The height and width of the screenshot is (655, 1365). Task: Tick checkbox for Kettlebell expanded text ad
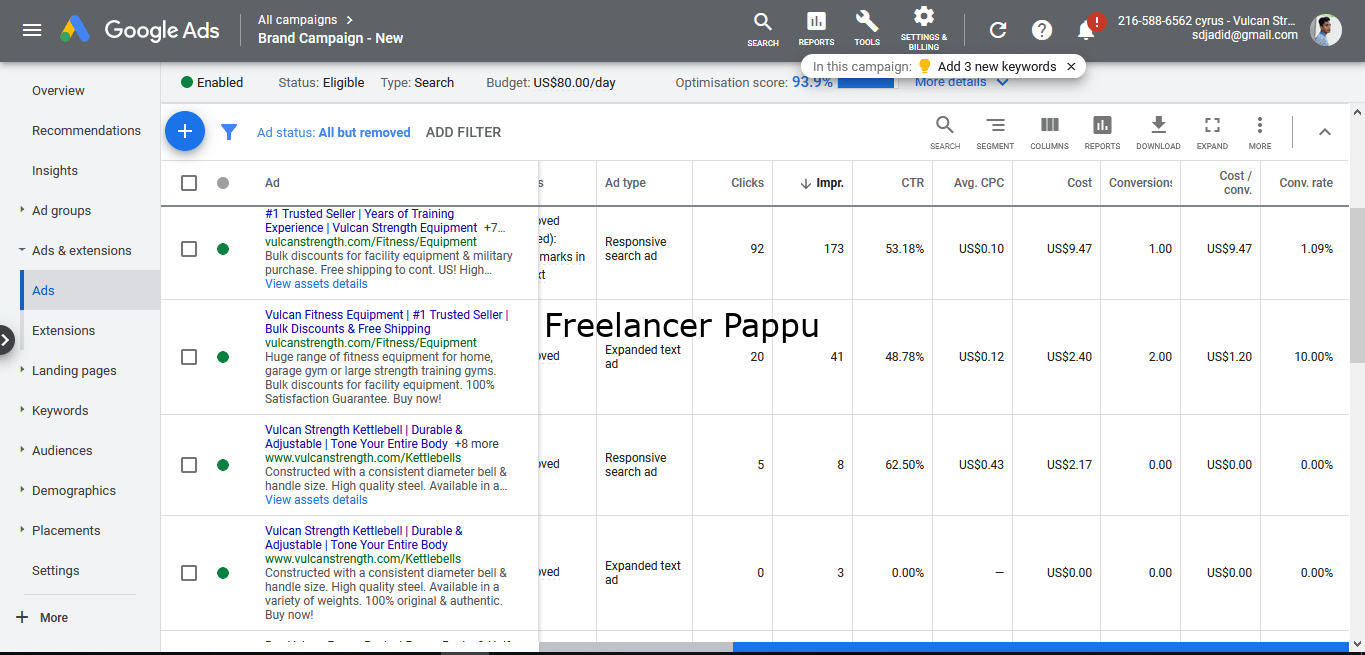(x=189, y=573)
